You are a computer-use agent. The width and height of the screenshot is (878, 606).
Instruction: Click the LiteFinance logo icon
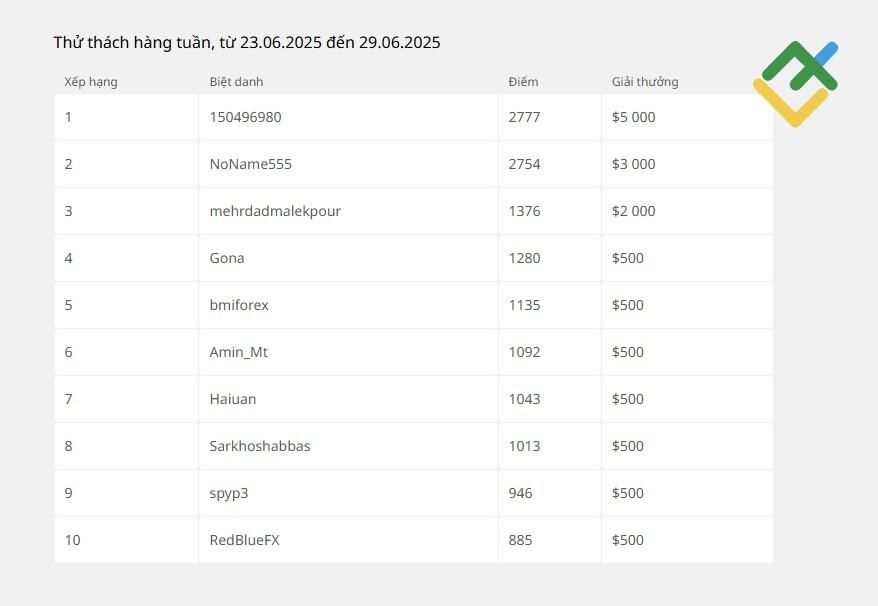[x=796, y=84]
